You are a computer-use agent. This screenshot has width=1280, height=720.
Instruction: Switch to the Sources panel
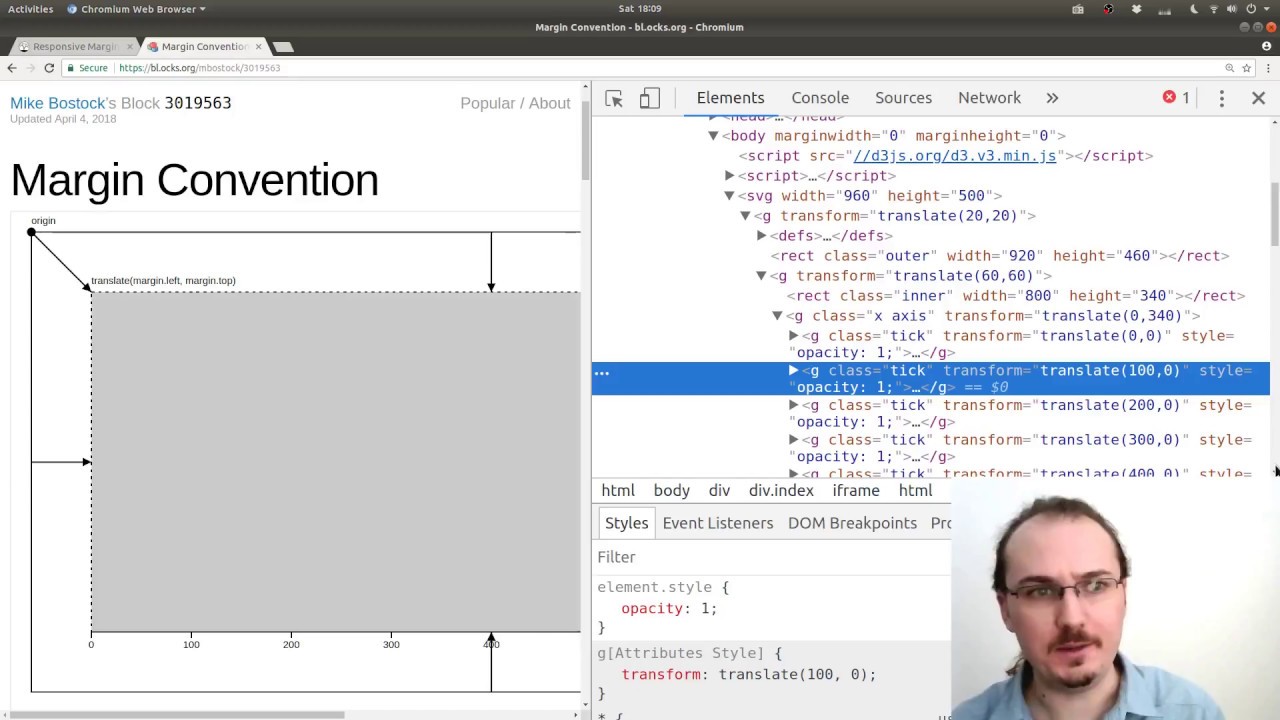903,98
